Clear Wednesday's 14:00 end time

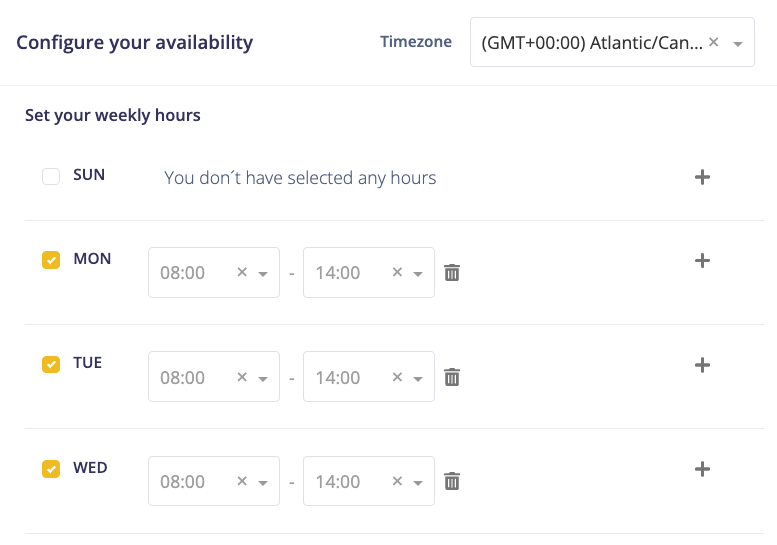coord(397,481)
